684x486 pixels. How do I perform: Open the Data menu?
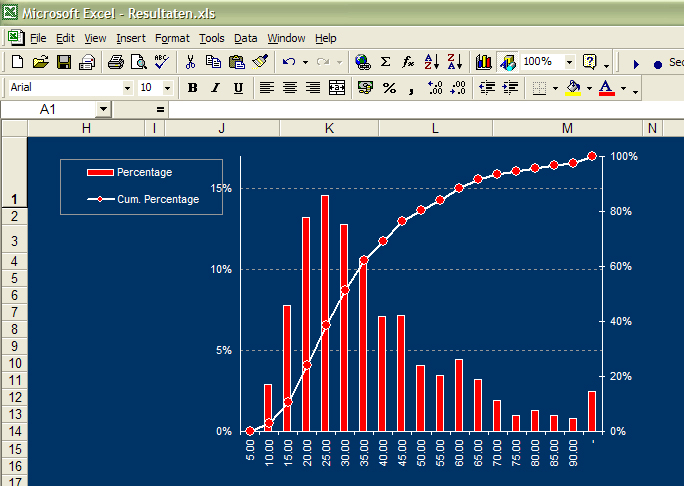[245, 38]
